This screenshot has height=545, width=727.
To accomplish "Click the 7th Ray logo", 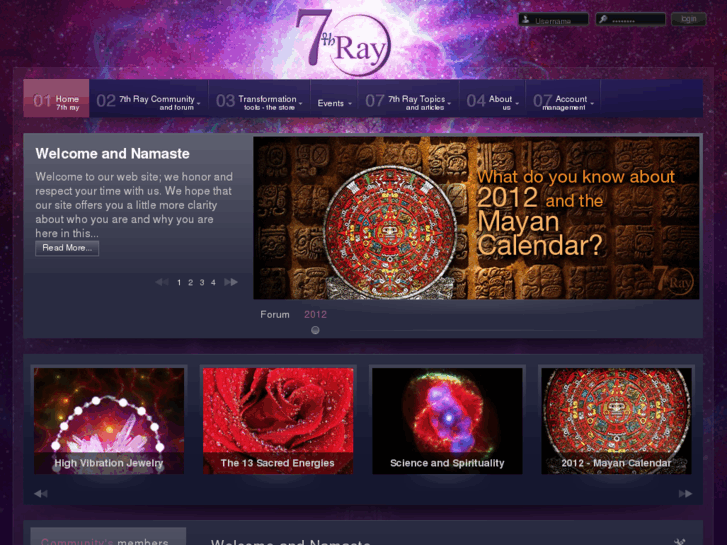I will tap(343, 43).
